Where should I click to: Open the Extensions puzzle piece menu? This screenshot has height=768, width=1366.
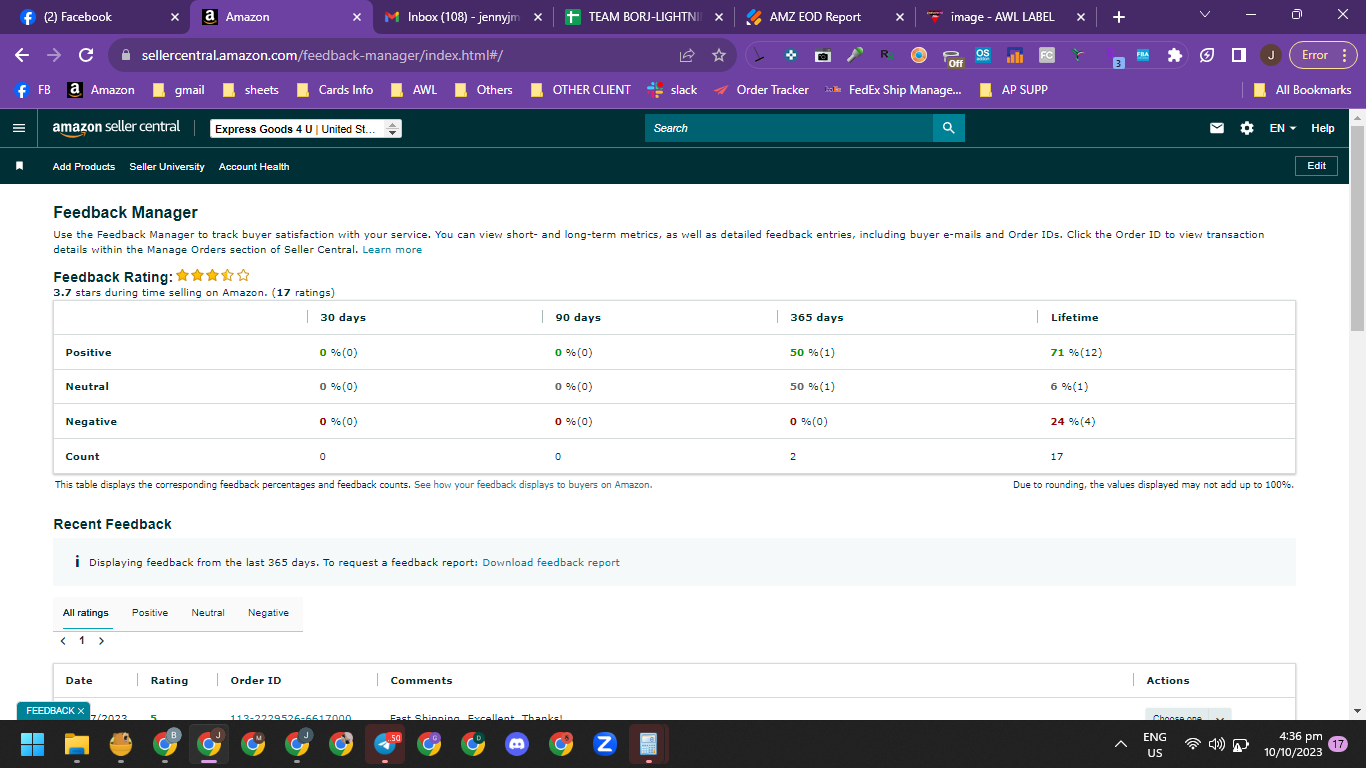[1175, 56]
